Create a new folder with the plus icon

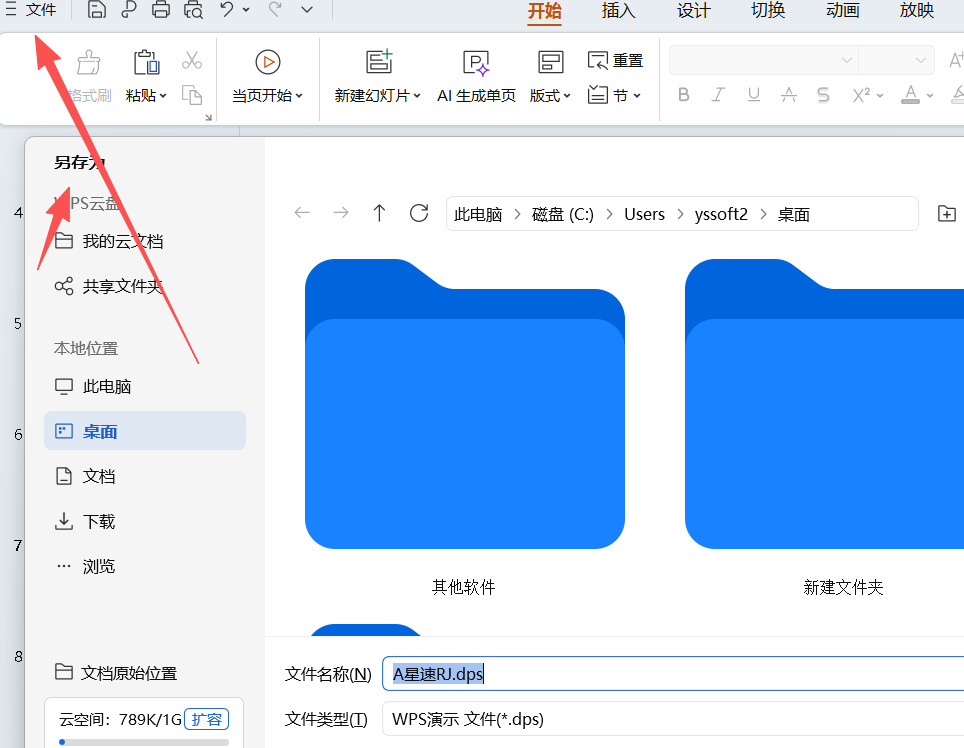pos(947,213)
